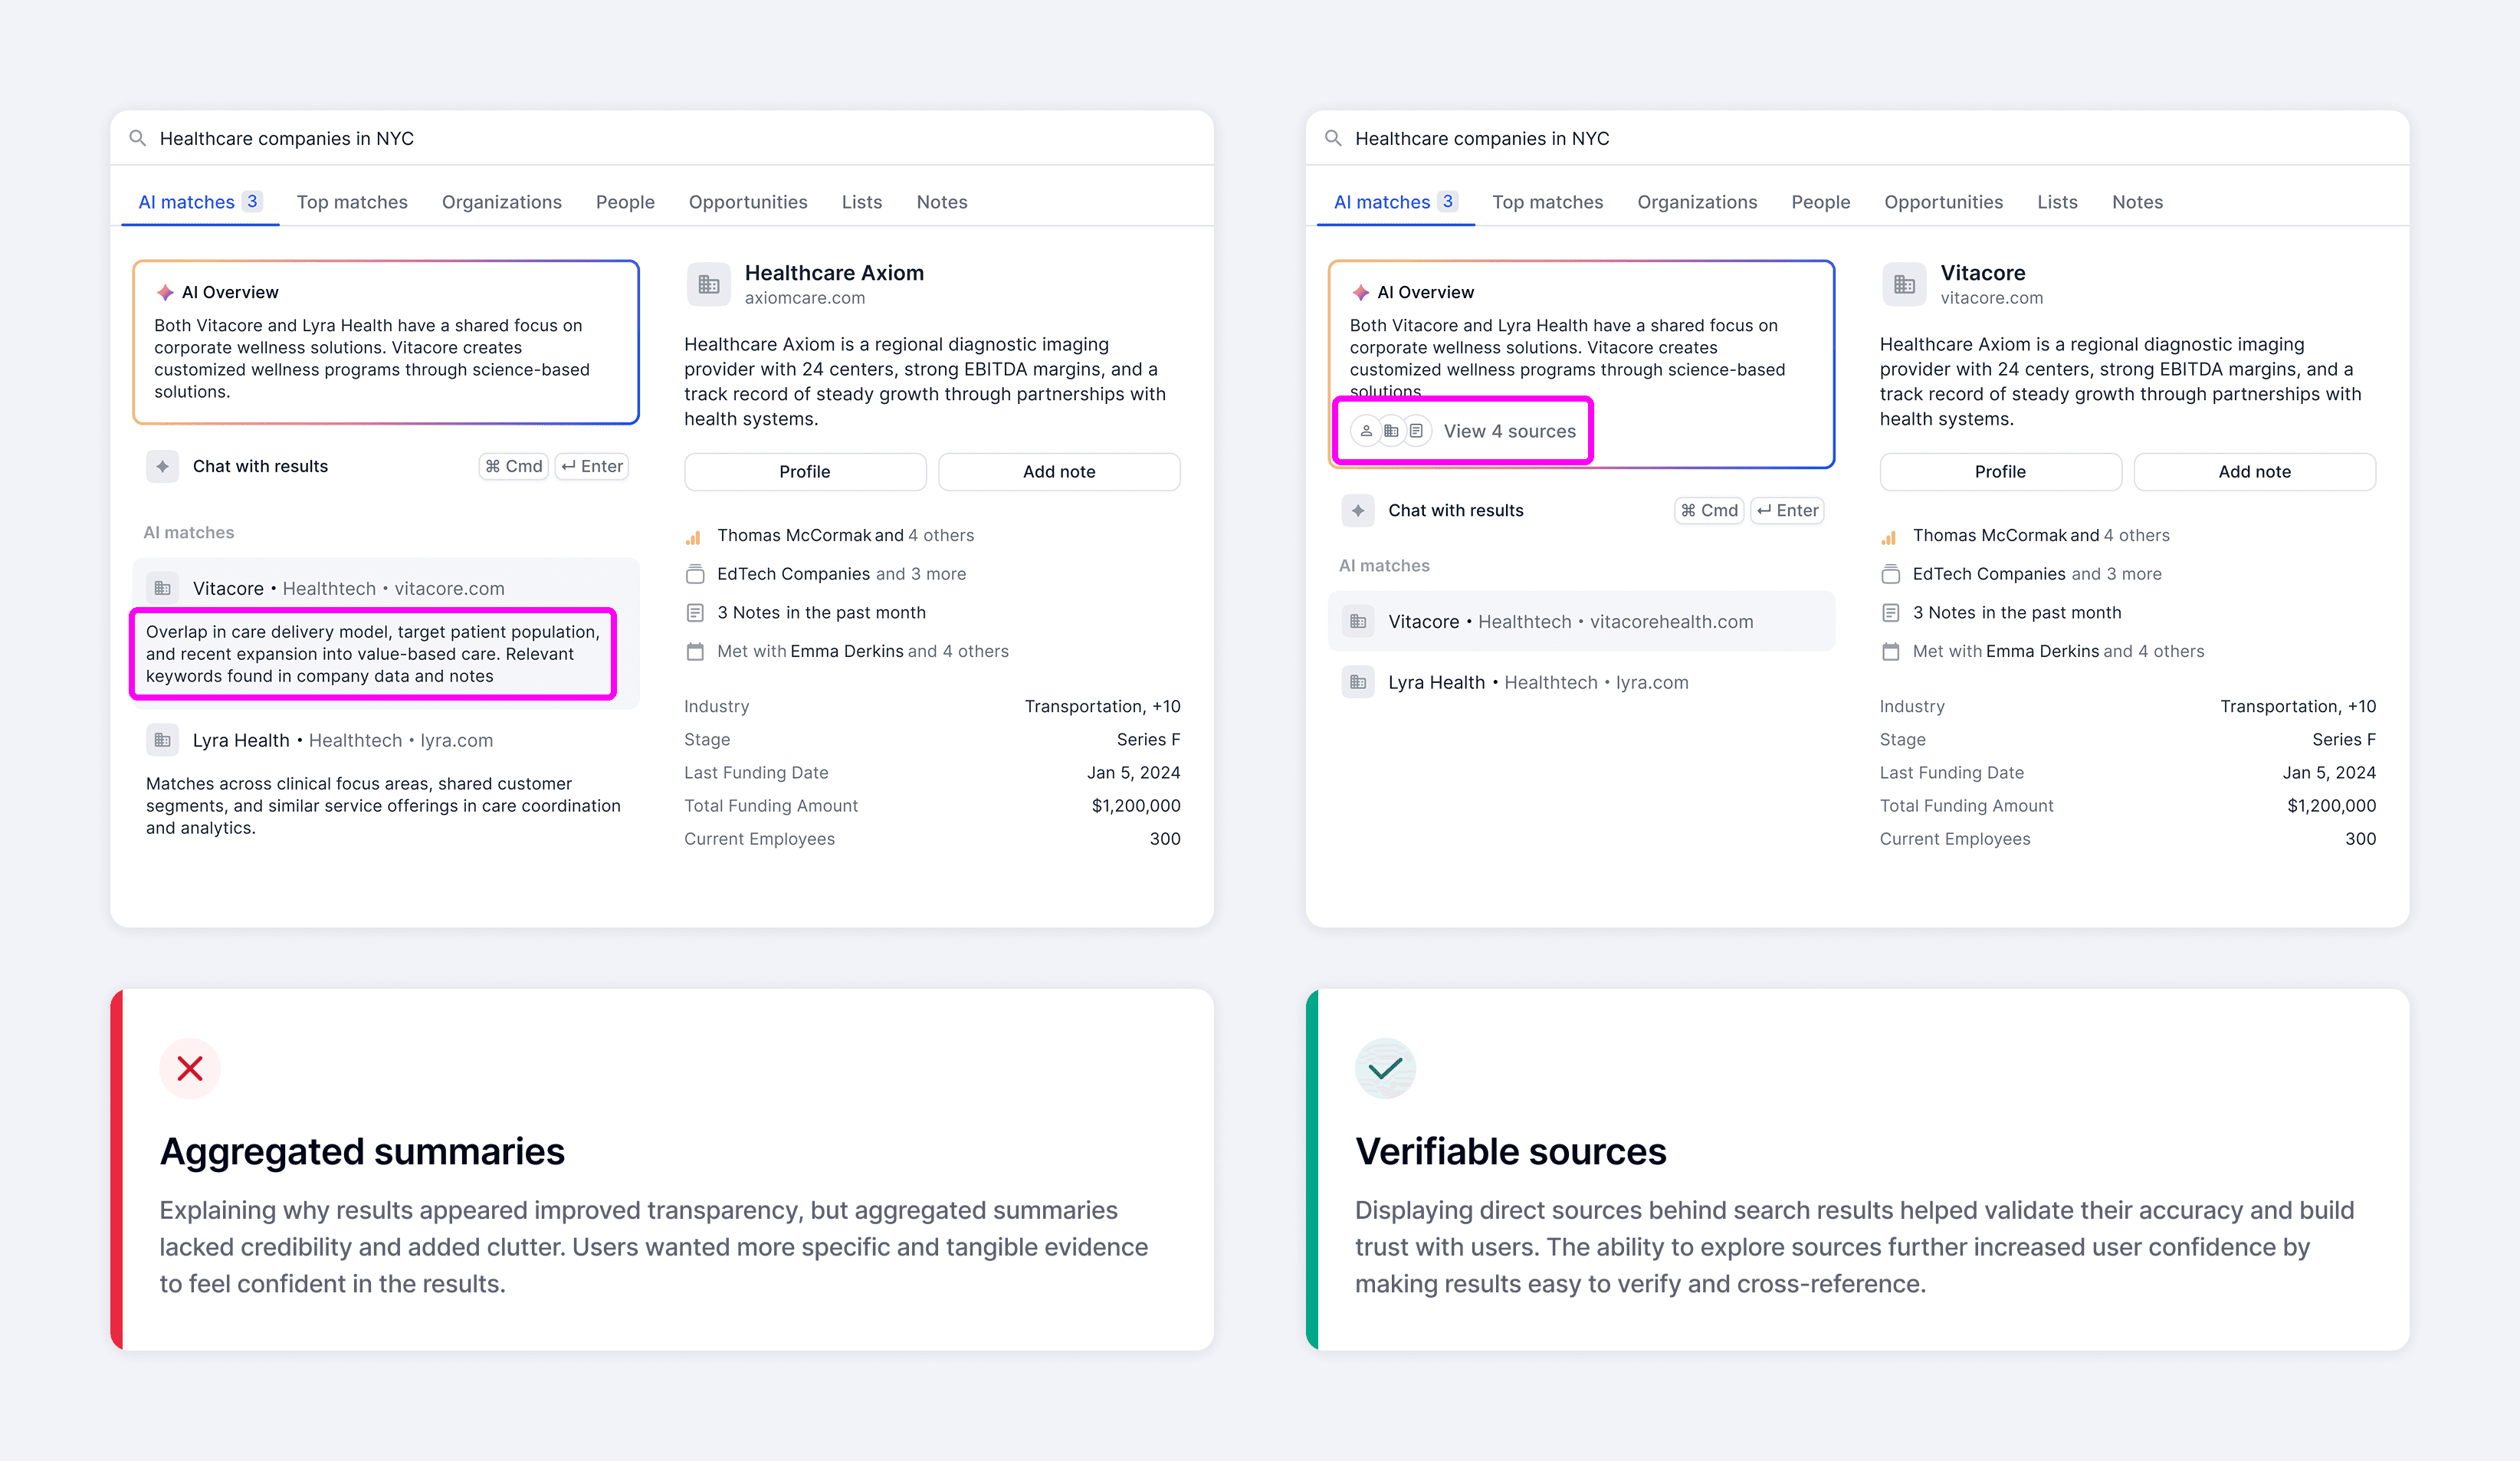Click Add note button in the left mockup
2520x1461 pixels.
[1059, 472]
